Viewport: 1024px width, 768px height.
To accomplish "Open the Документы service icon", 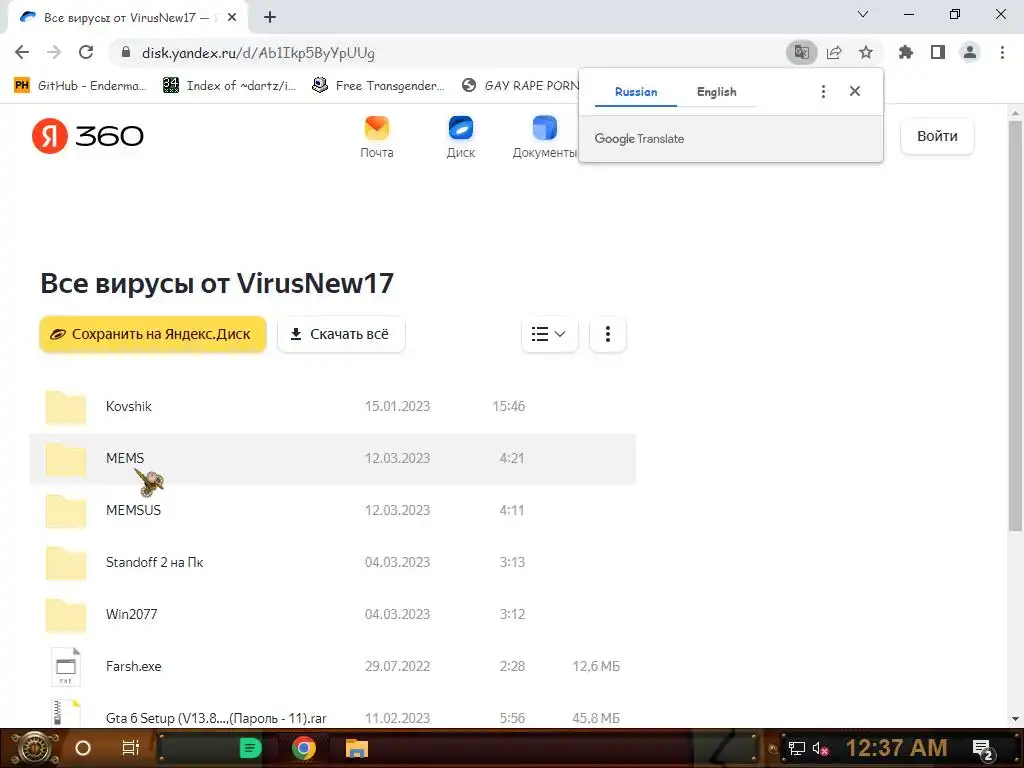I will (x=544, y=128).
